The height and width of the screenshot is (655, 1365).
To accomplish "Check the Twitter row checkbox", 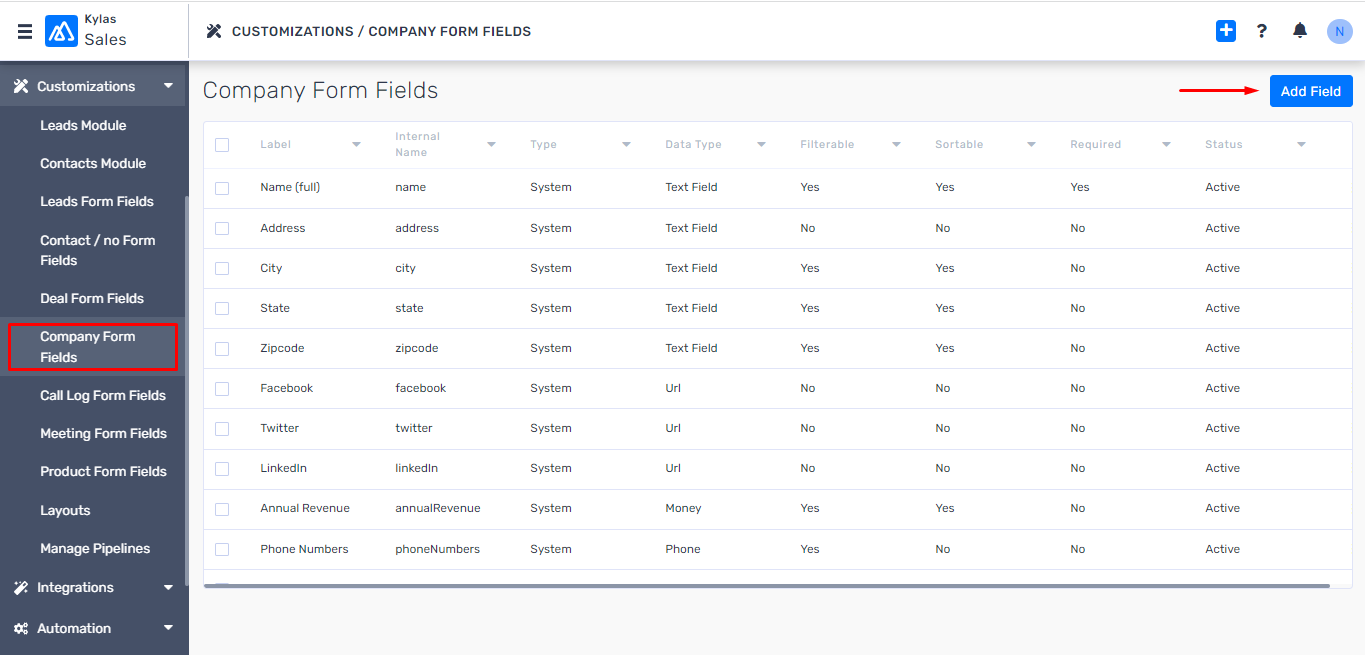I will pos(222,428).
